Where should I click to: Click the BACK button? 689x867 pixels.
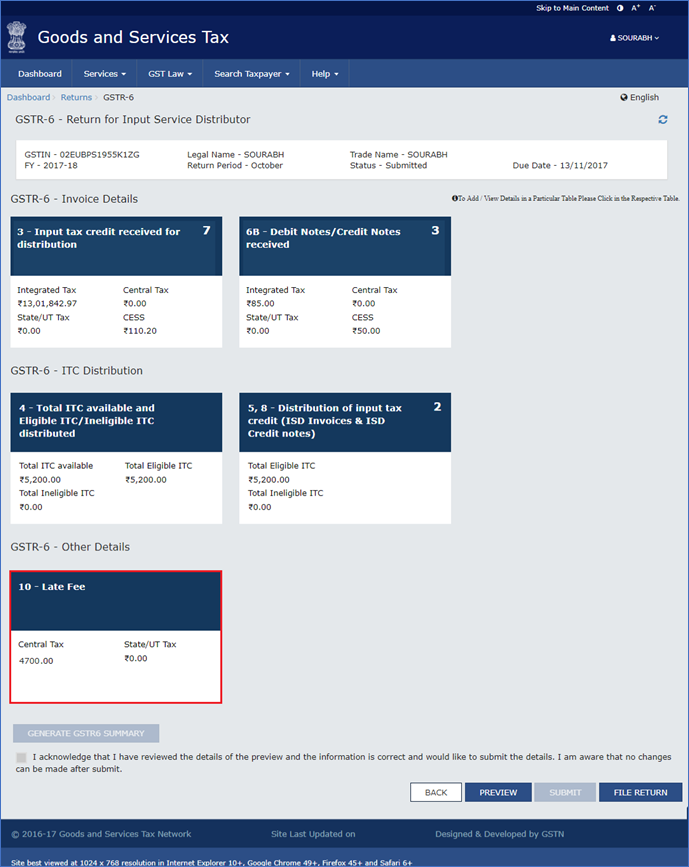(436, 792)
